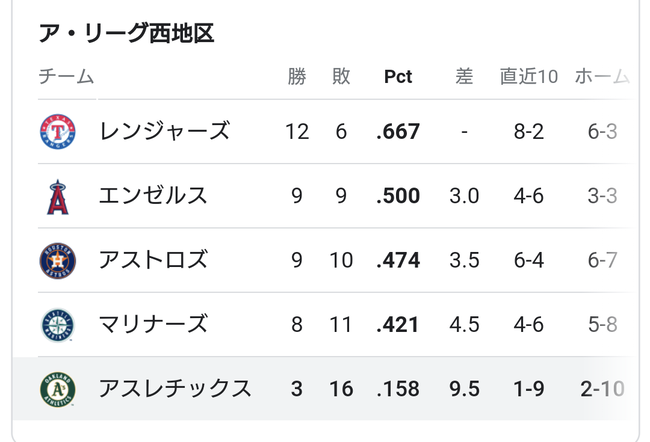Viewport: 650px width, 442px height.
Task: Click the 直近10 column header
Action: (x=529, y=76)
